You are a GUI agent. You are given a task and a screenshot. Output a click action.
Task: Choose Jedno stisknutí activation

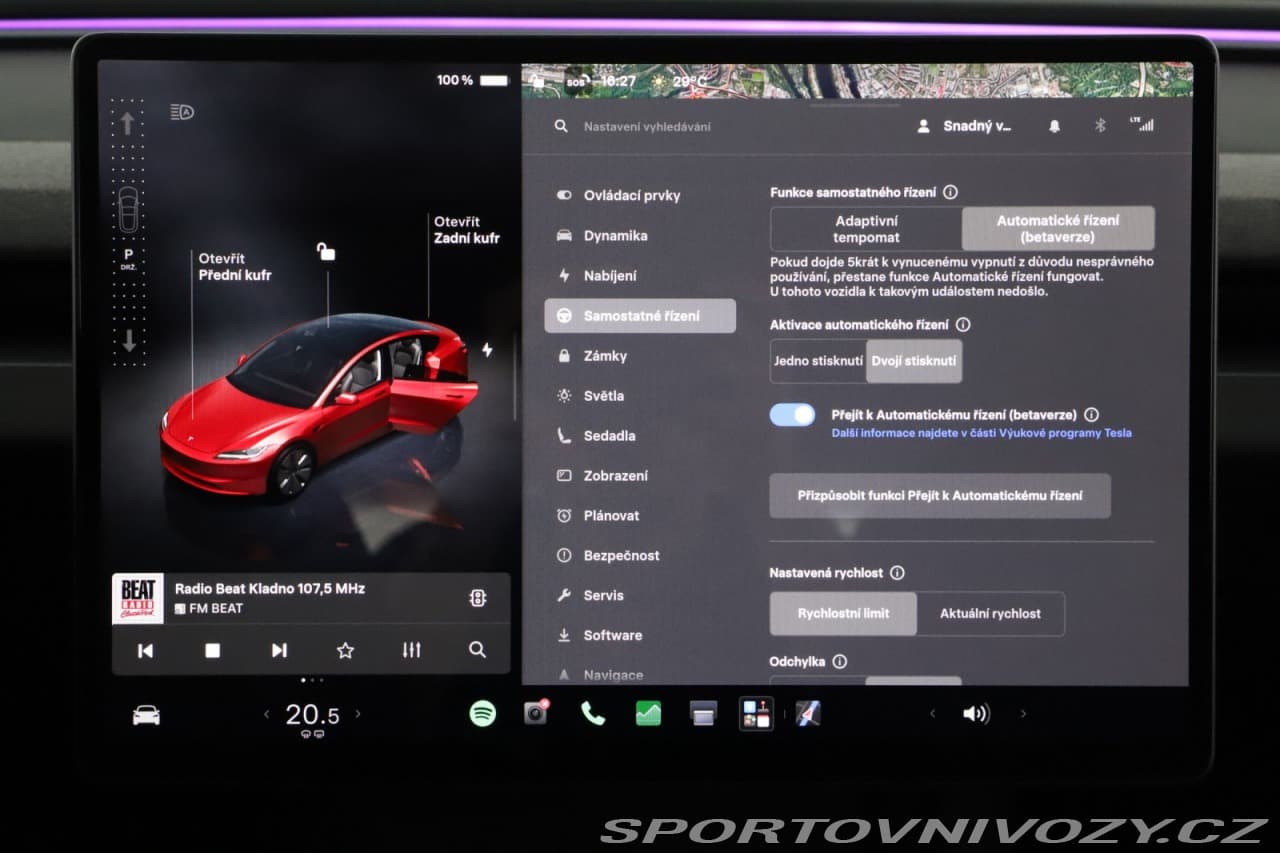coord(818,361)
